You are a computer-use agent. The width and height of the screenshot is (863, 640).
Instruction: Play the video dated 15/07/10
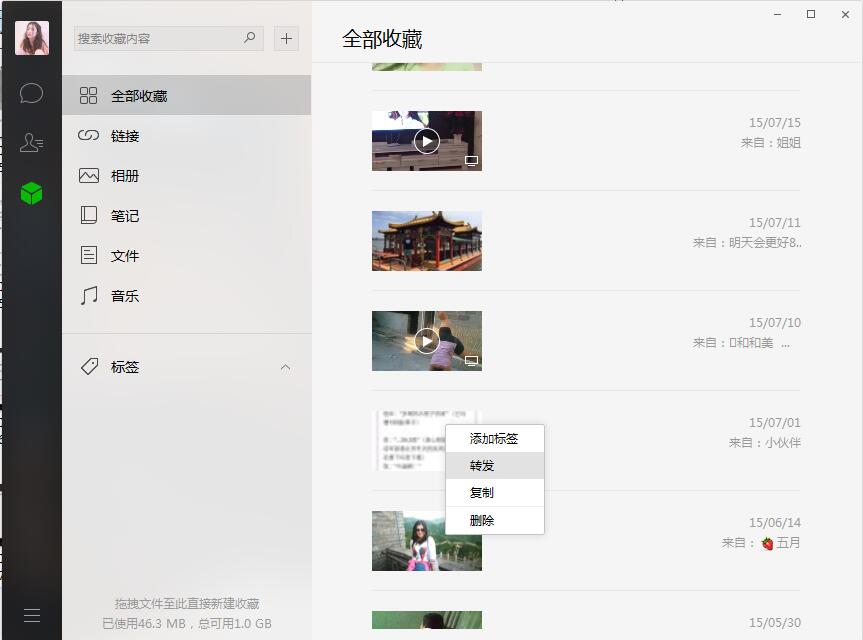[x=426, y=340]
